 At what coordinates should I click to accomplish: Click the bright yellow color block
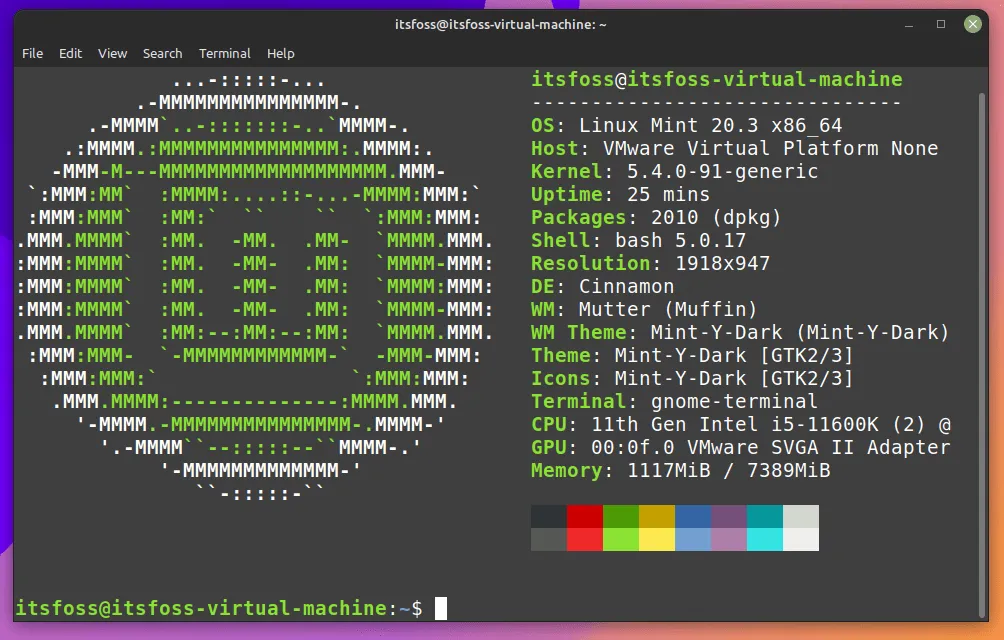tap(656, 539)
